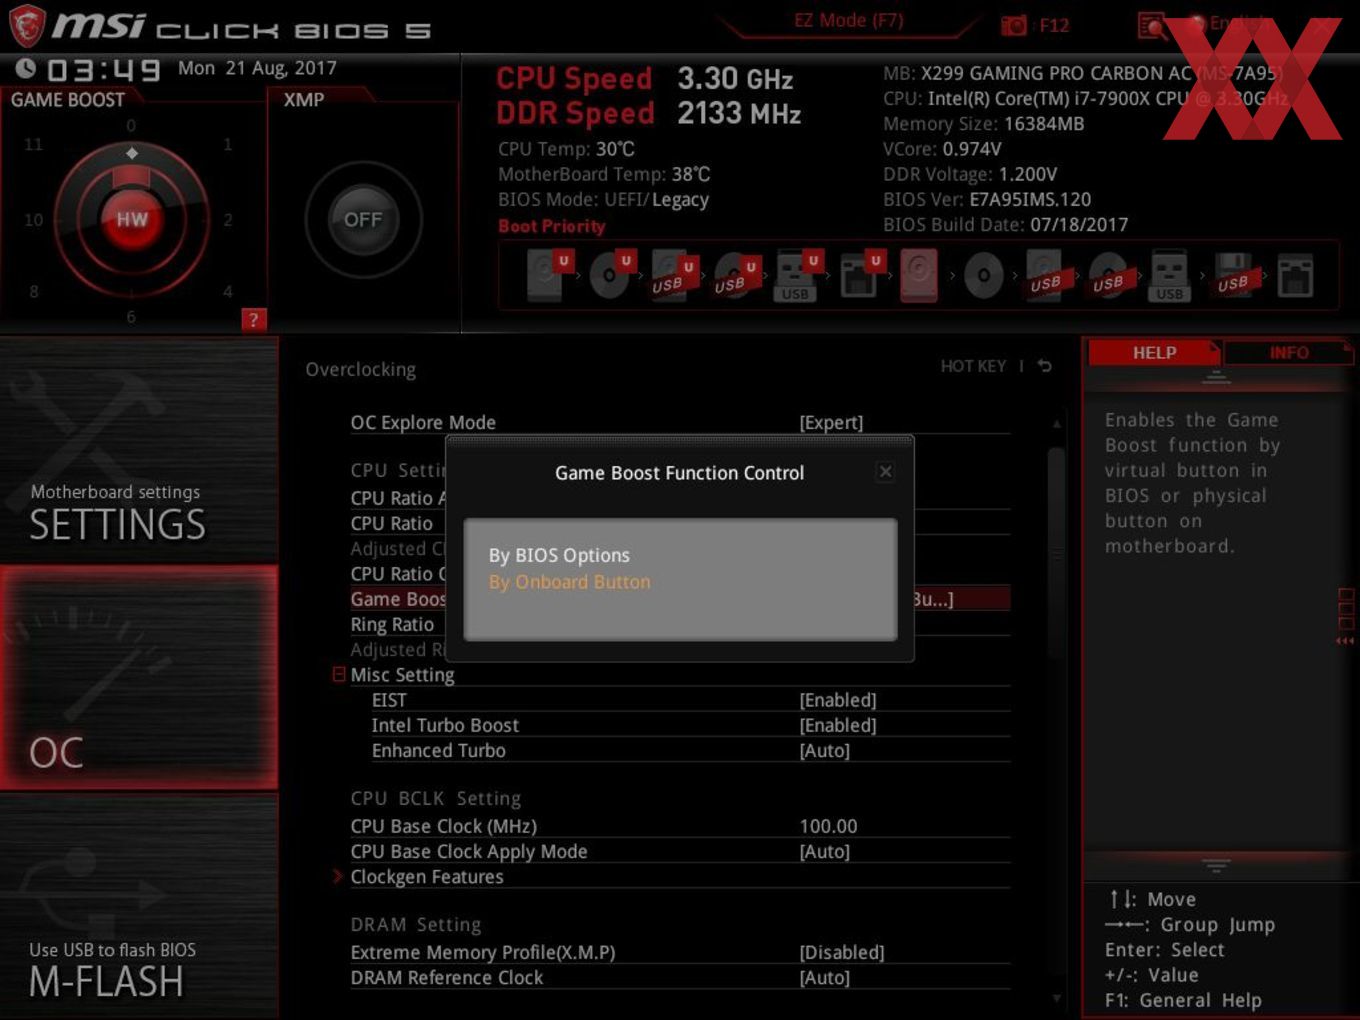This screenshot has width=1360, height=1020.
Task: Click the back arrow next to HOT KEY
Action: pos(1045,366)
